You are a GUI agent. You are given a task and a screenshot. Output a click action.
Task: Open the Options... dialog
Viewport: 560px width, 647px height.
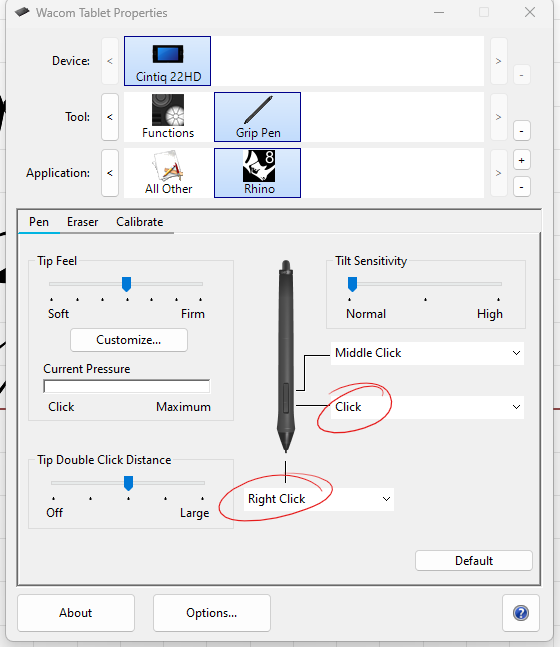click(212, 613)
